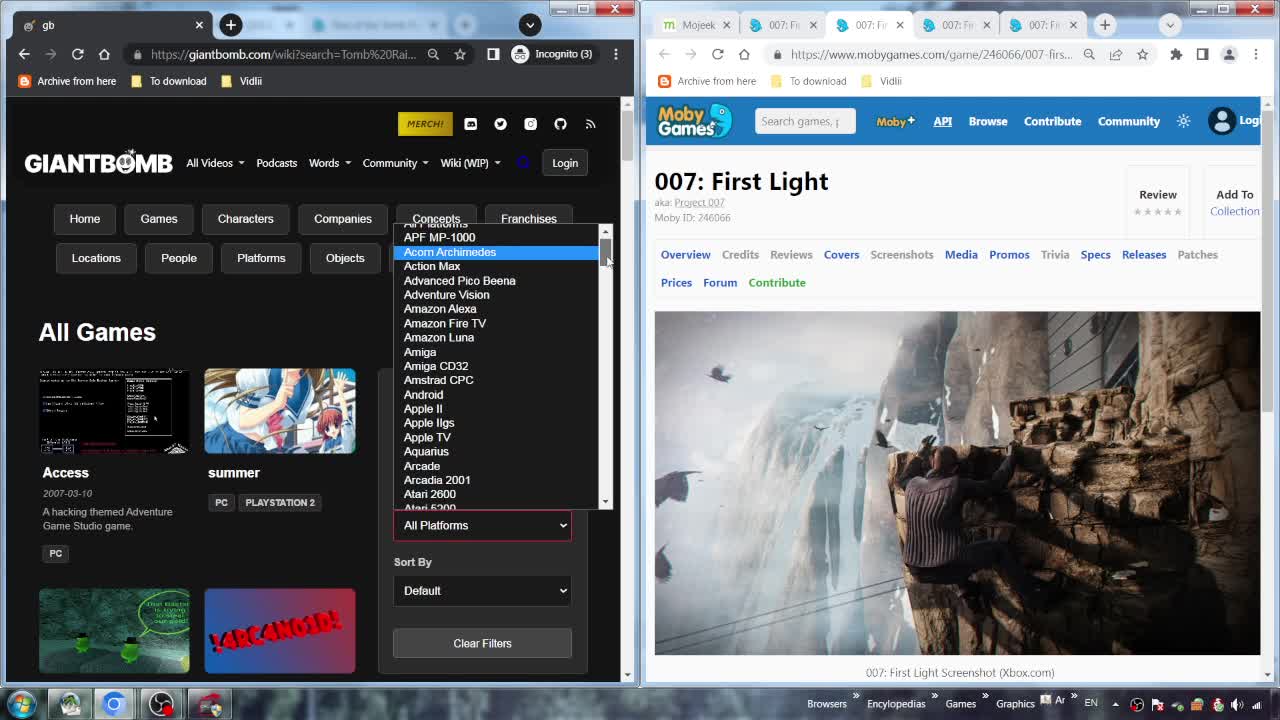Viewport: 1280px width, 720px height.
Task: Click the MERCH! button
Action: [425, 124]
